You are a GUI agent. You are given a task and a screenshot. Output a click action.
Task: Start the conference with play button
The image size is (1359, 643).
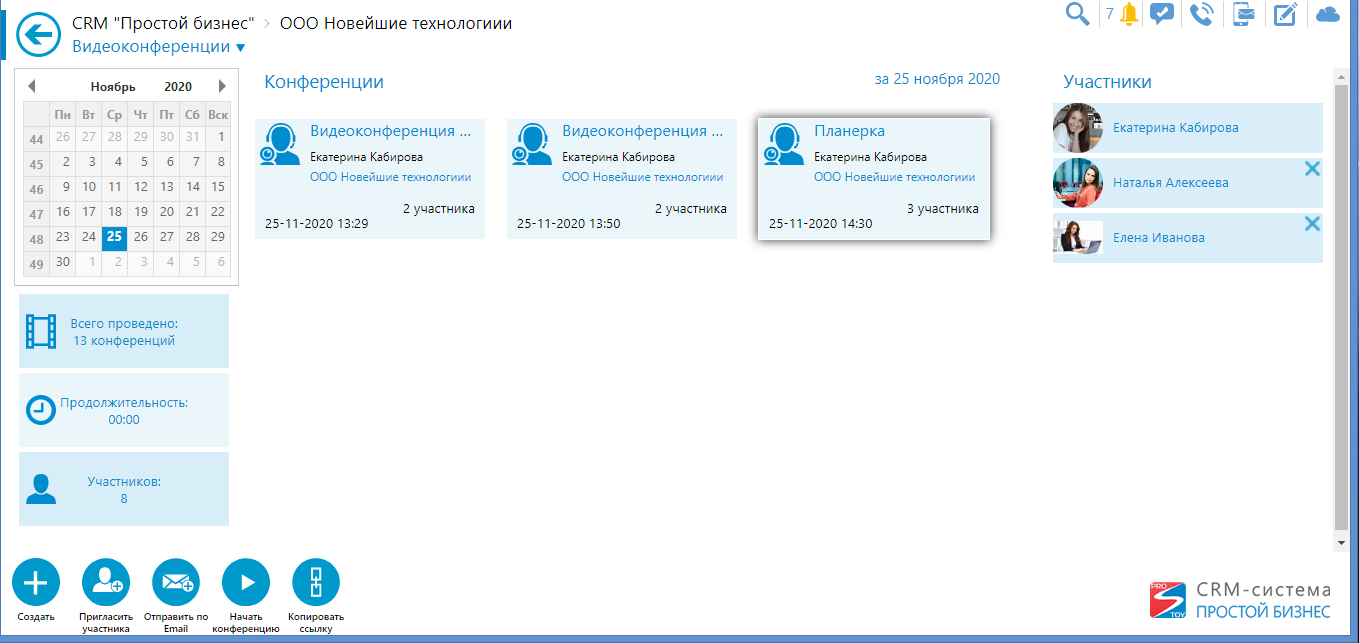[246, 582]
